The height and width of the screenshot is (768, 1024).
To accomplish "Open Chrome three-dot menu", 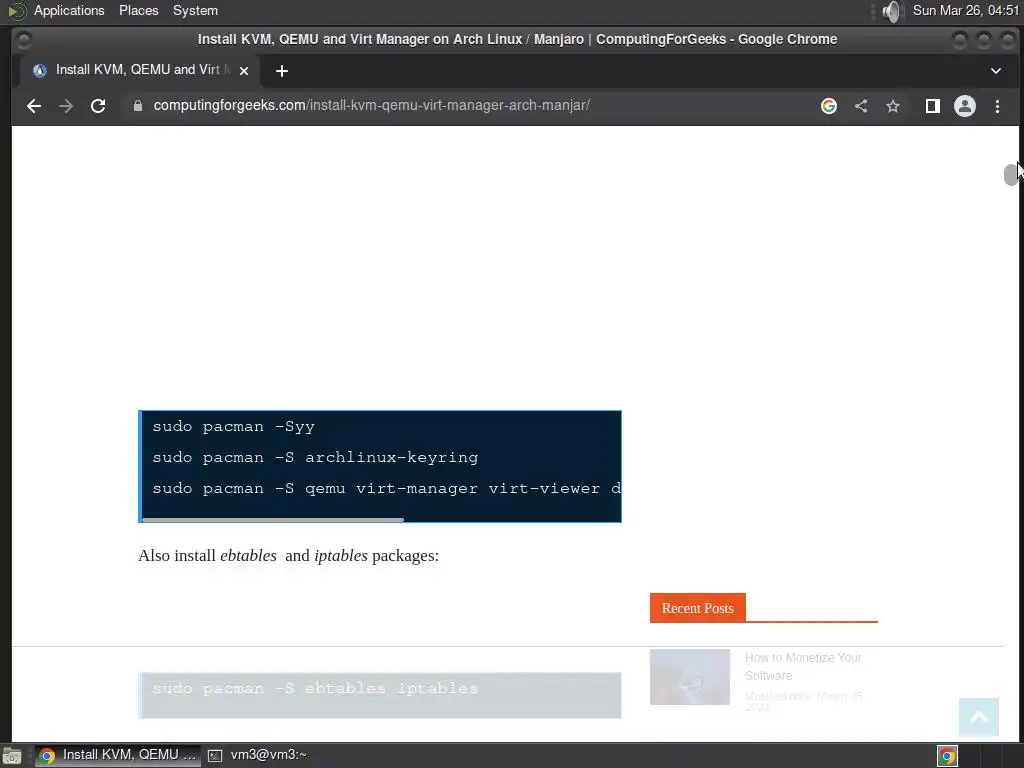I will (997, 106).
